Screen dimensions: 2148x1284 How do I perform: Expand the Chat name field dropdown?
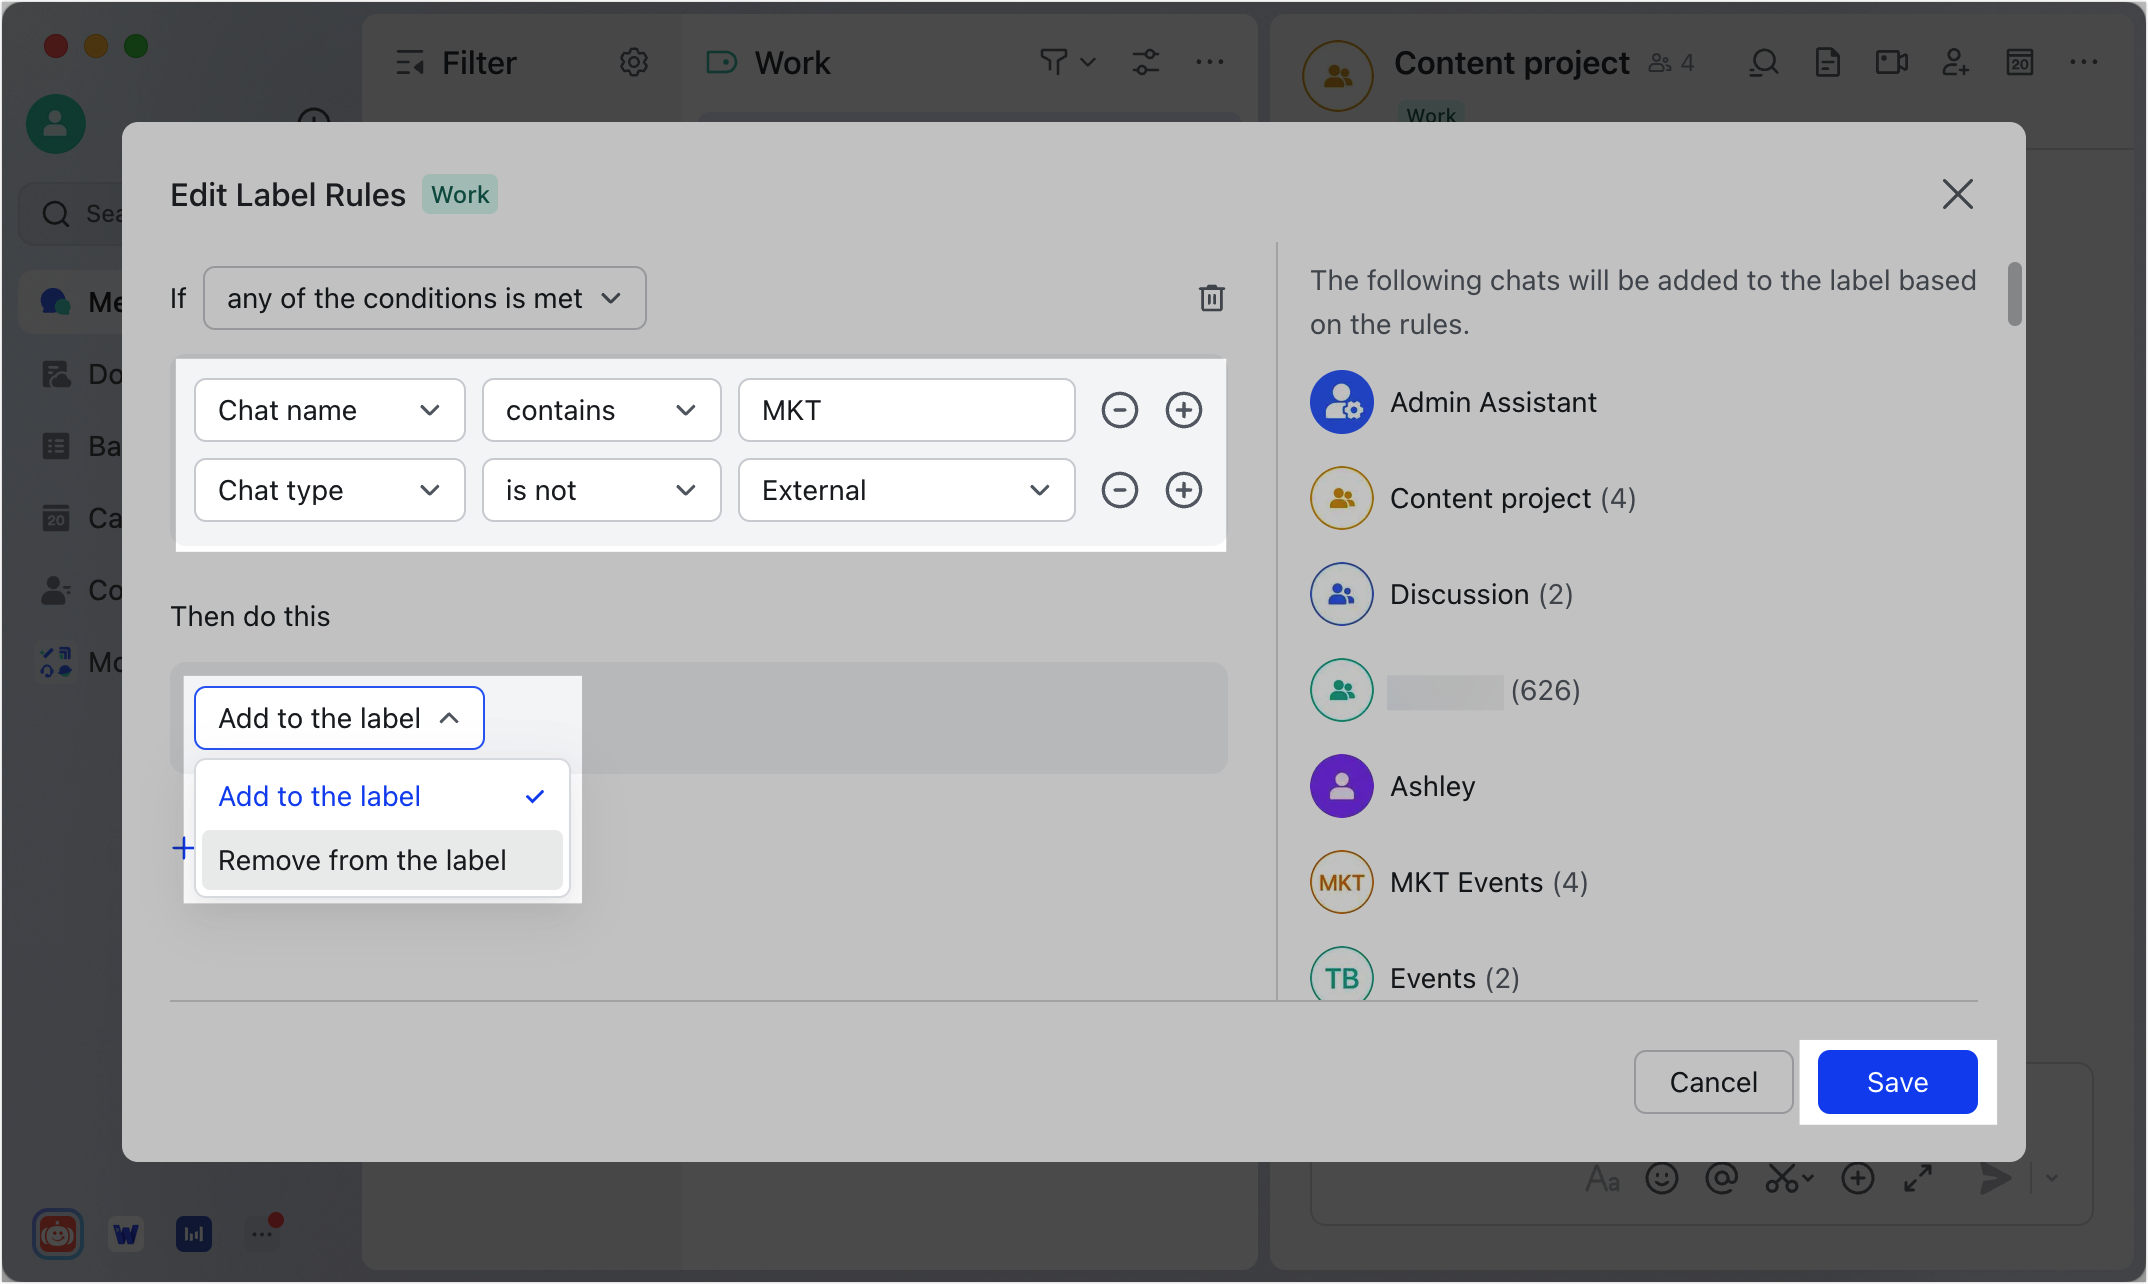329,410
